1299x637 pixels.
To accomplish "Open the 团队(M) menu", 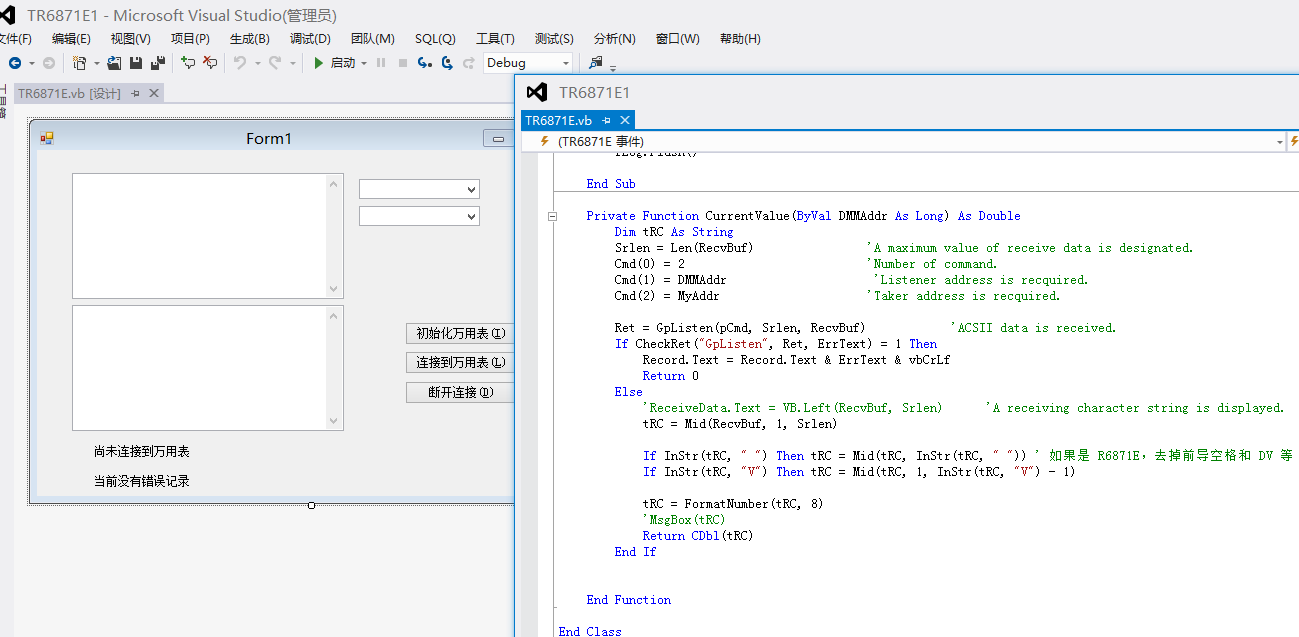I will point(372,39).
